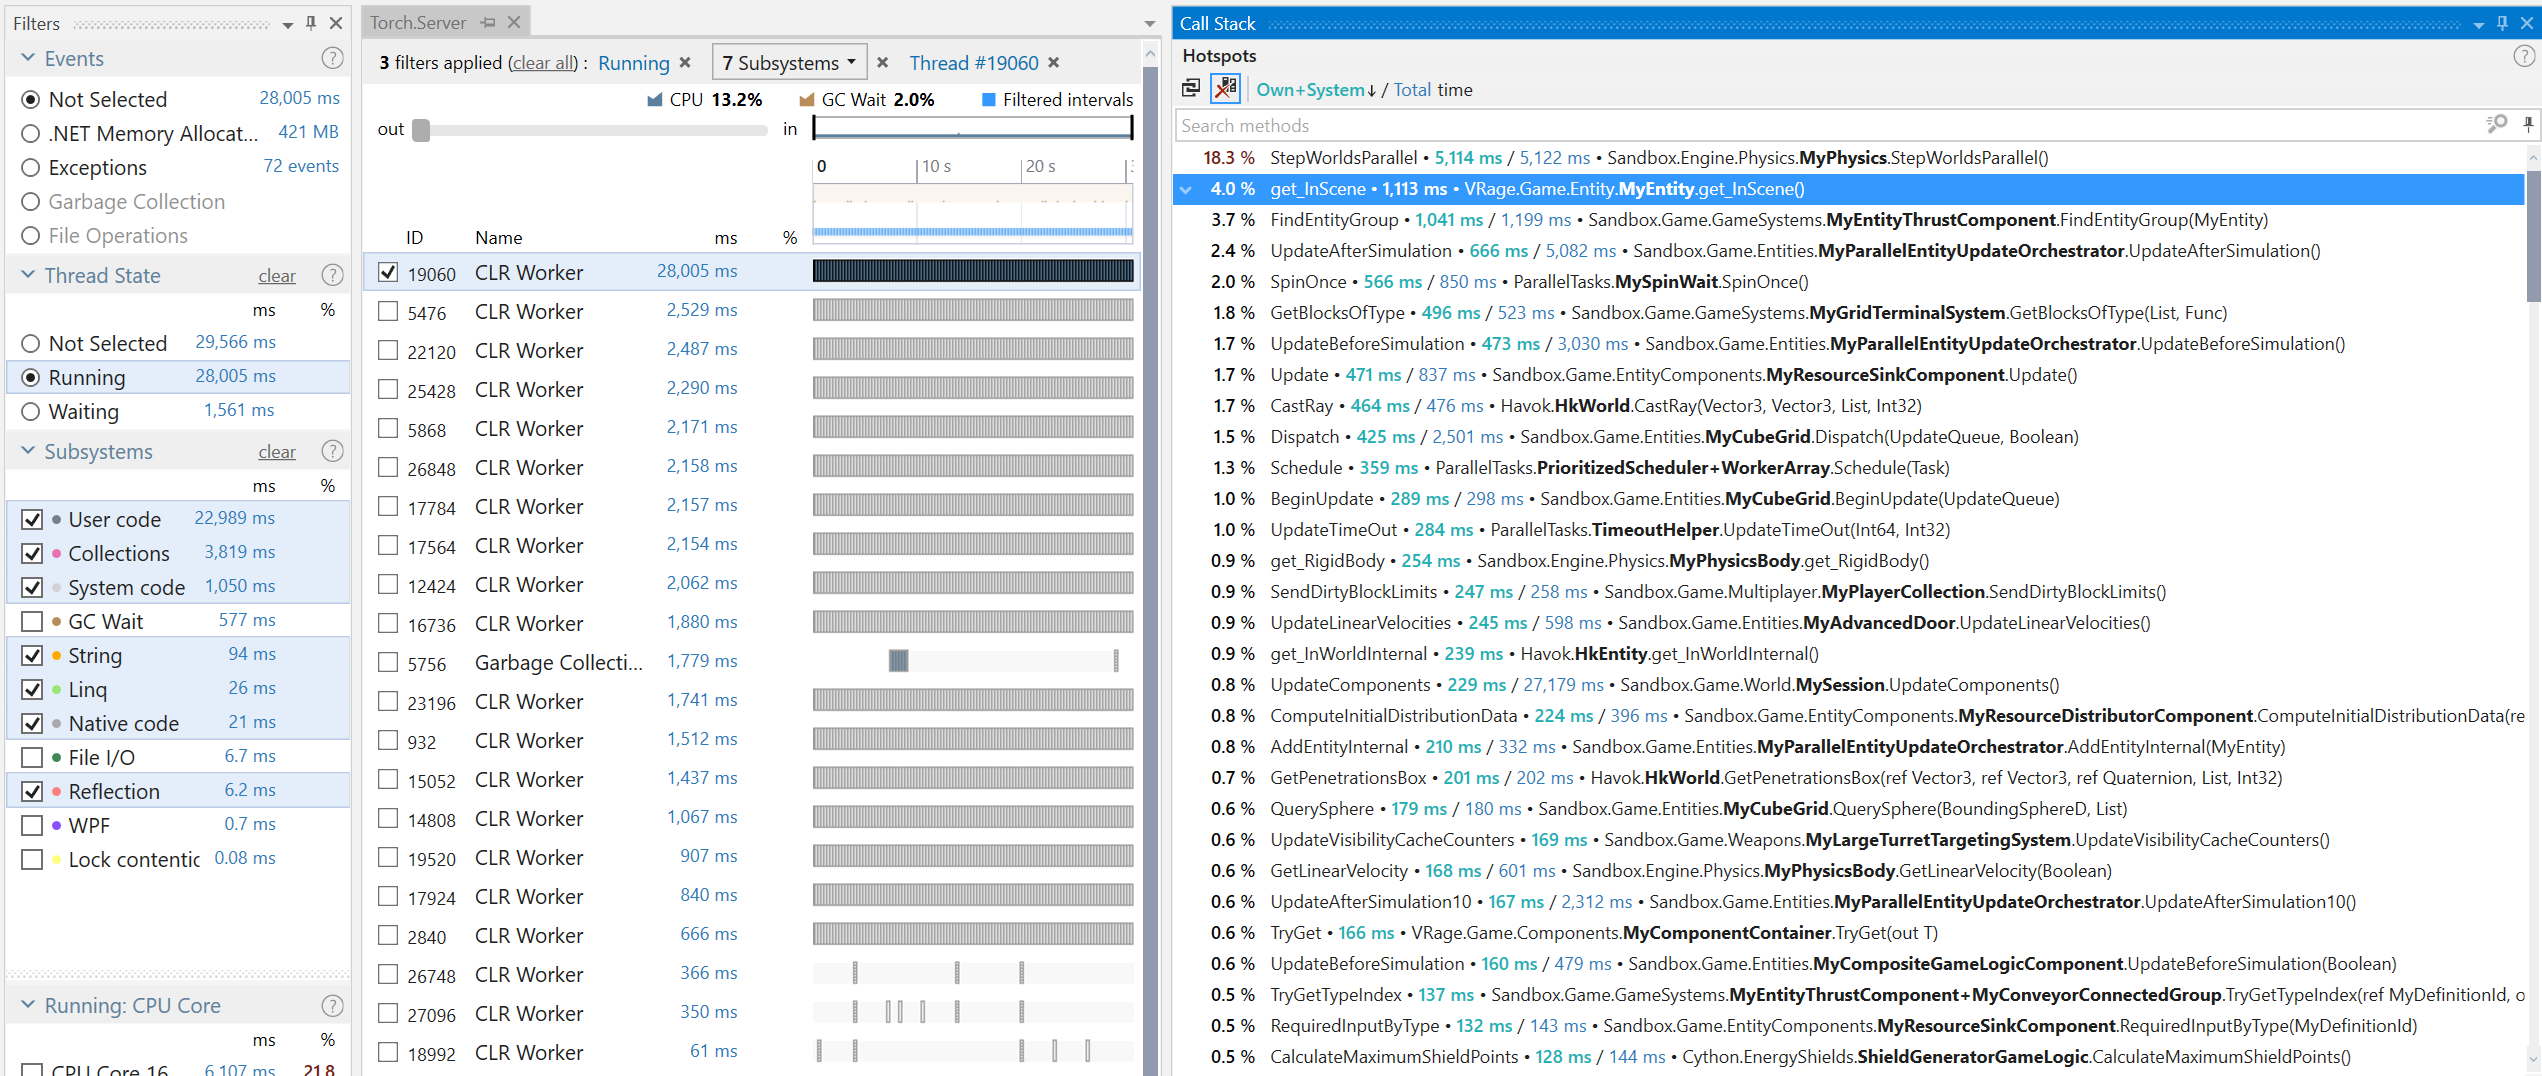Collapse the Events section
The width and height of the screenshot is (2542, 1076).
[28, 58]
